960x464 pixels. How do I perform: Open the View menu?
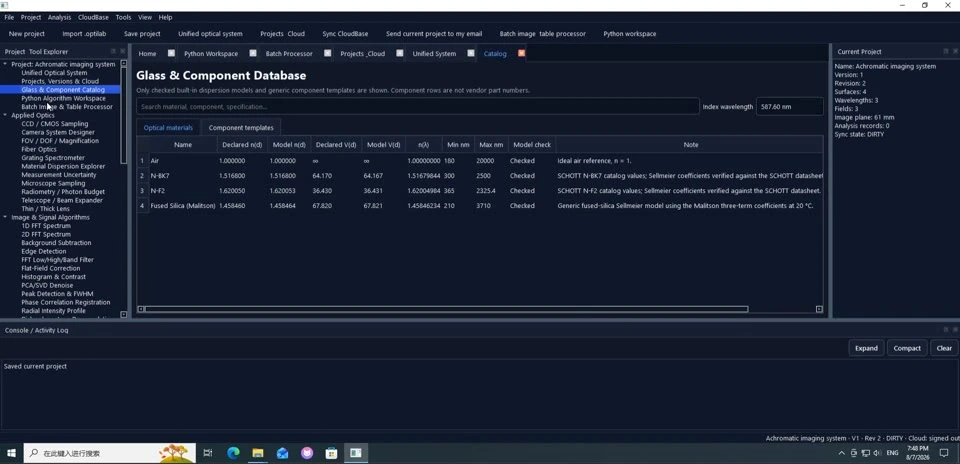coord(145,17)
